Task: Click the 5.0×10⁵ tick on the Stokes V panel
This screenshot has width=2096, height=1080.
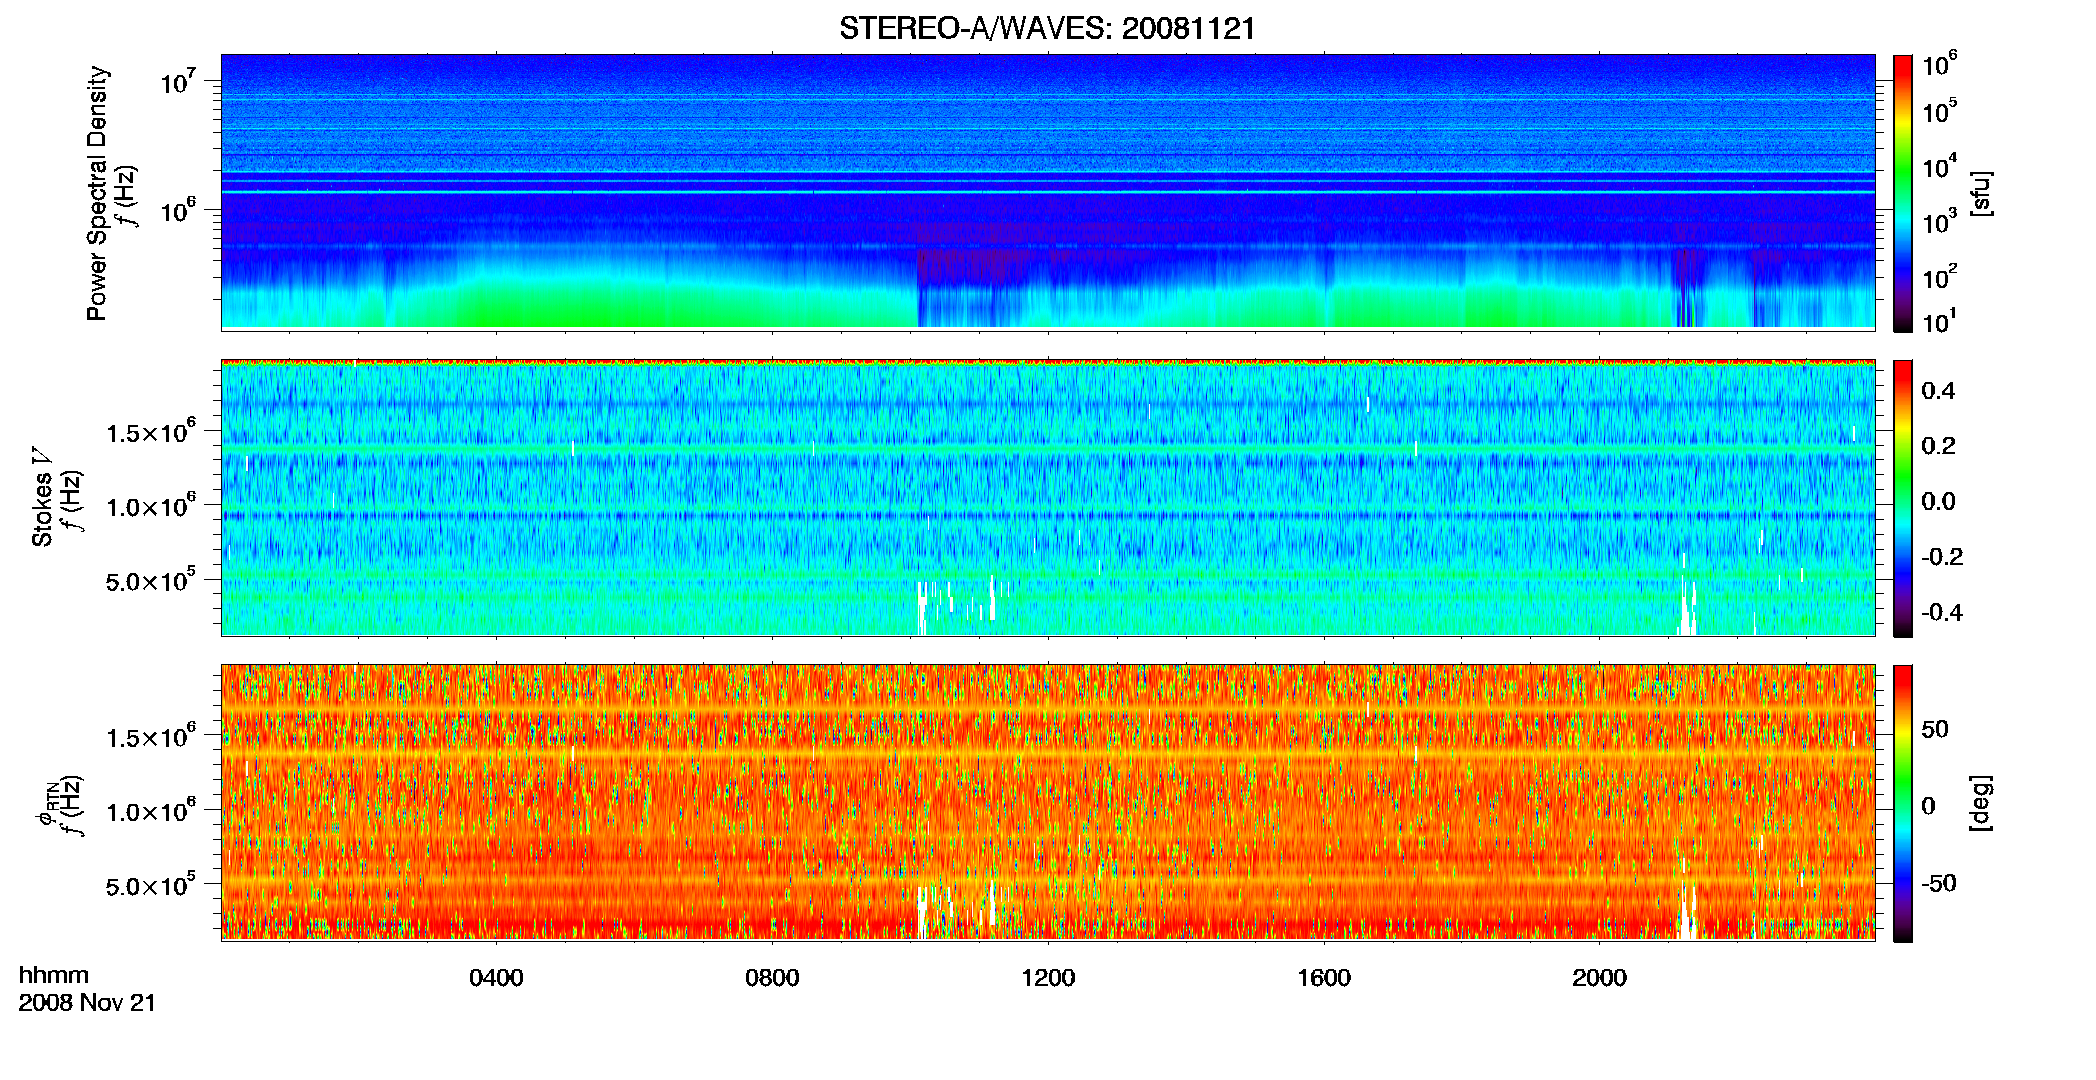Action: [151, 580]
